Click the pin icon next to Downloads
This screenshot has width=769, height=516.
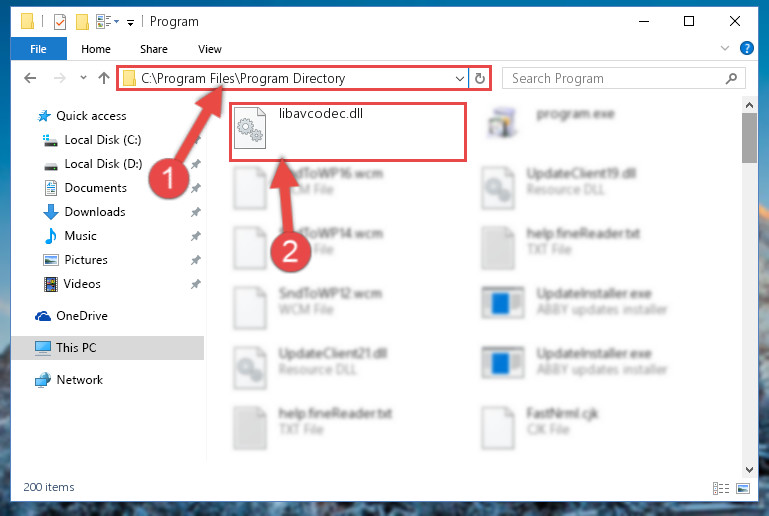tap(196, 212)
